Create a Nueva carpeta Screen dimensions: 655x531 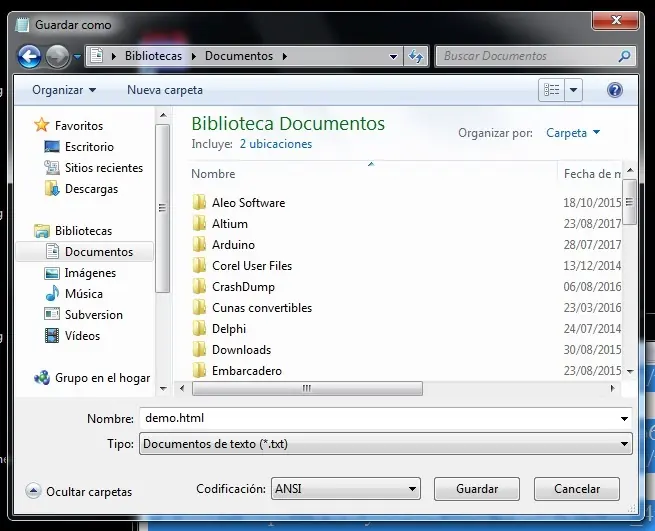pyautogui.click(x=165, y=90)
